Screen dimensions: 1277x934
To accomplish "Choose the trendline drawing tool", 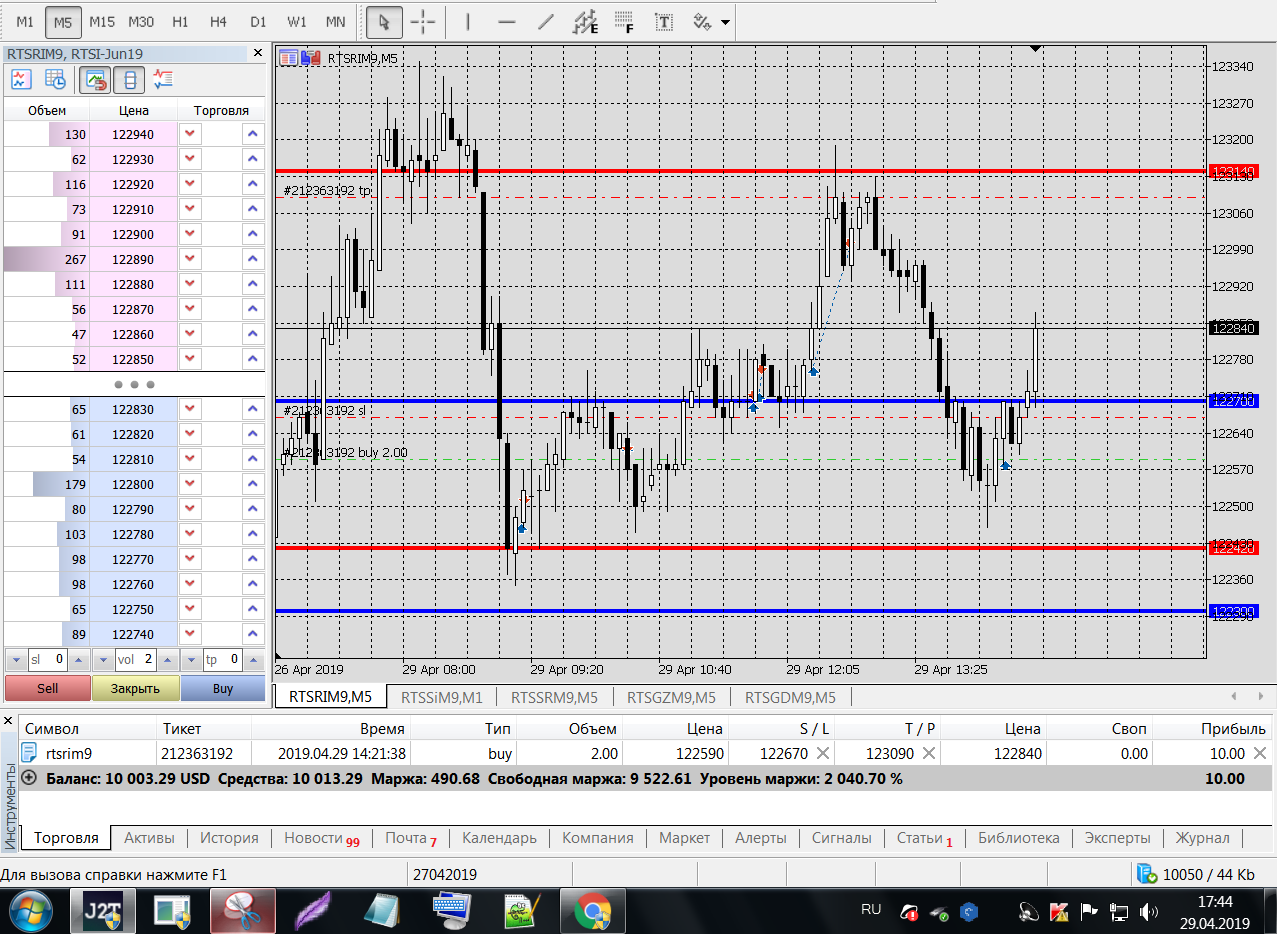I will [x=545, y=21].
